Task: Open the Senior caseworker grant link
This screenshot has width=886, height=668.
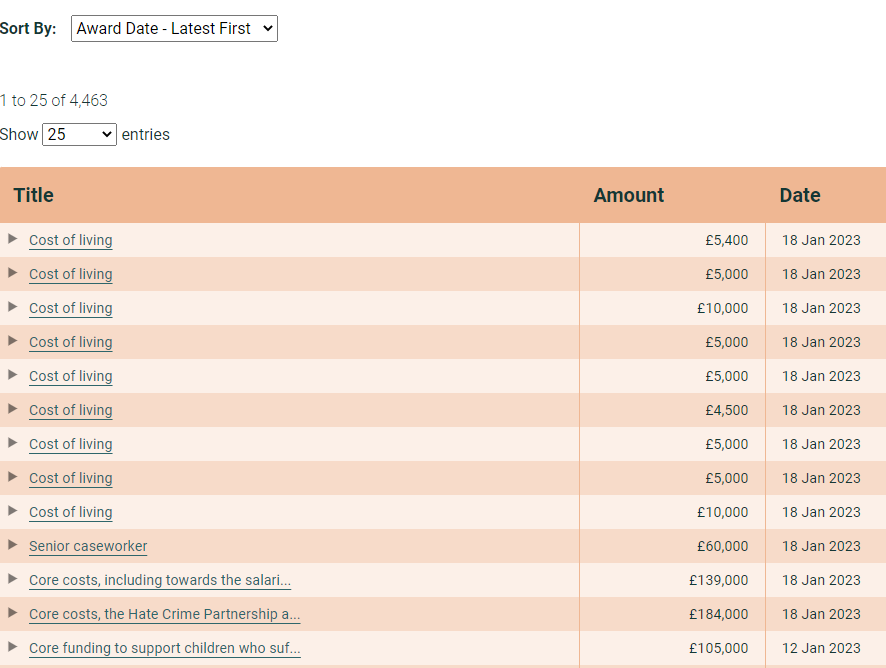Action: (x=87, y=546)
